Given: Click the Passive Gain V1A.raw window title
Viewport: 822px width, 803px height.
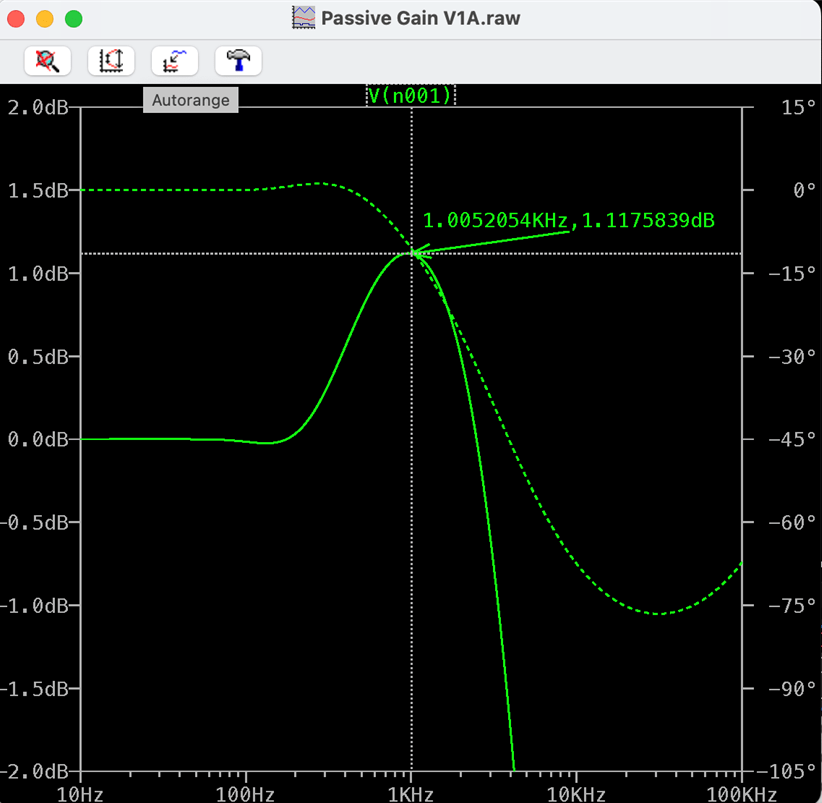Looking at the screenshot, I should [x=420, y=18].
